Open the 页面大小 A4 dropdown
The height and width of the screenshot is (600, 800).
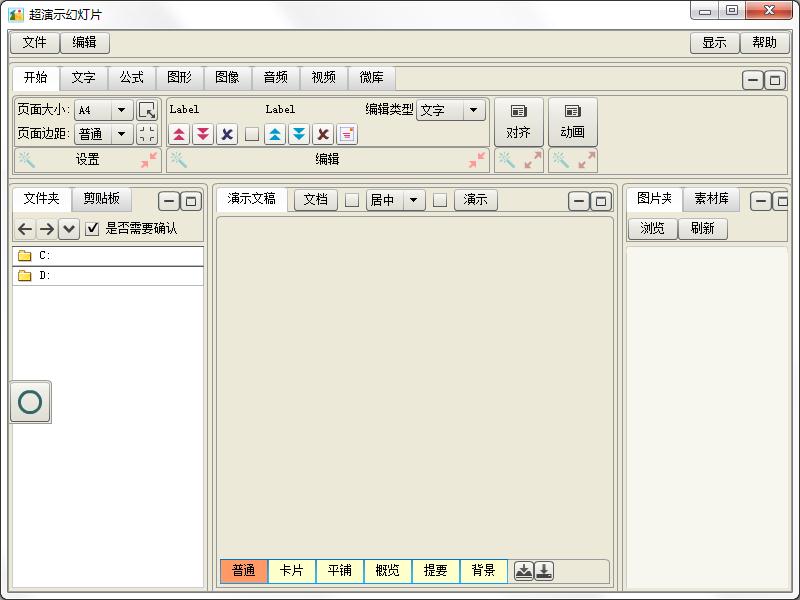123,110
